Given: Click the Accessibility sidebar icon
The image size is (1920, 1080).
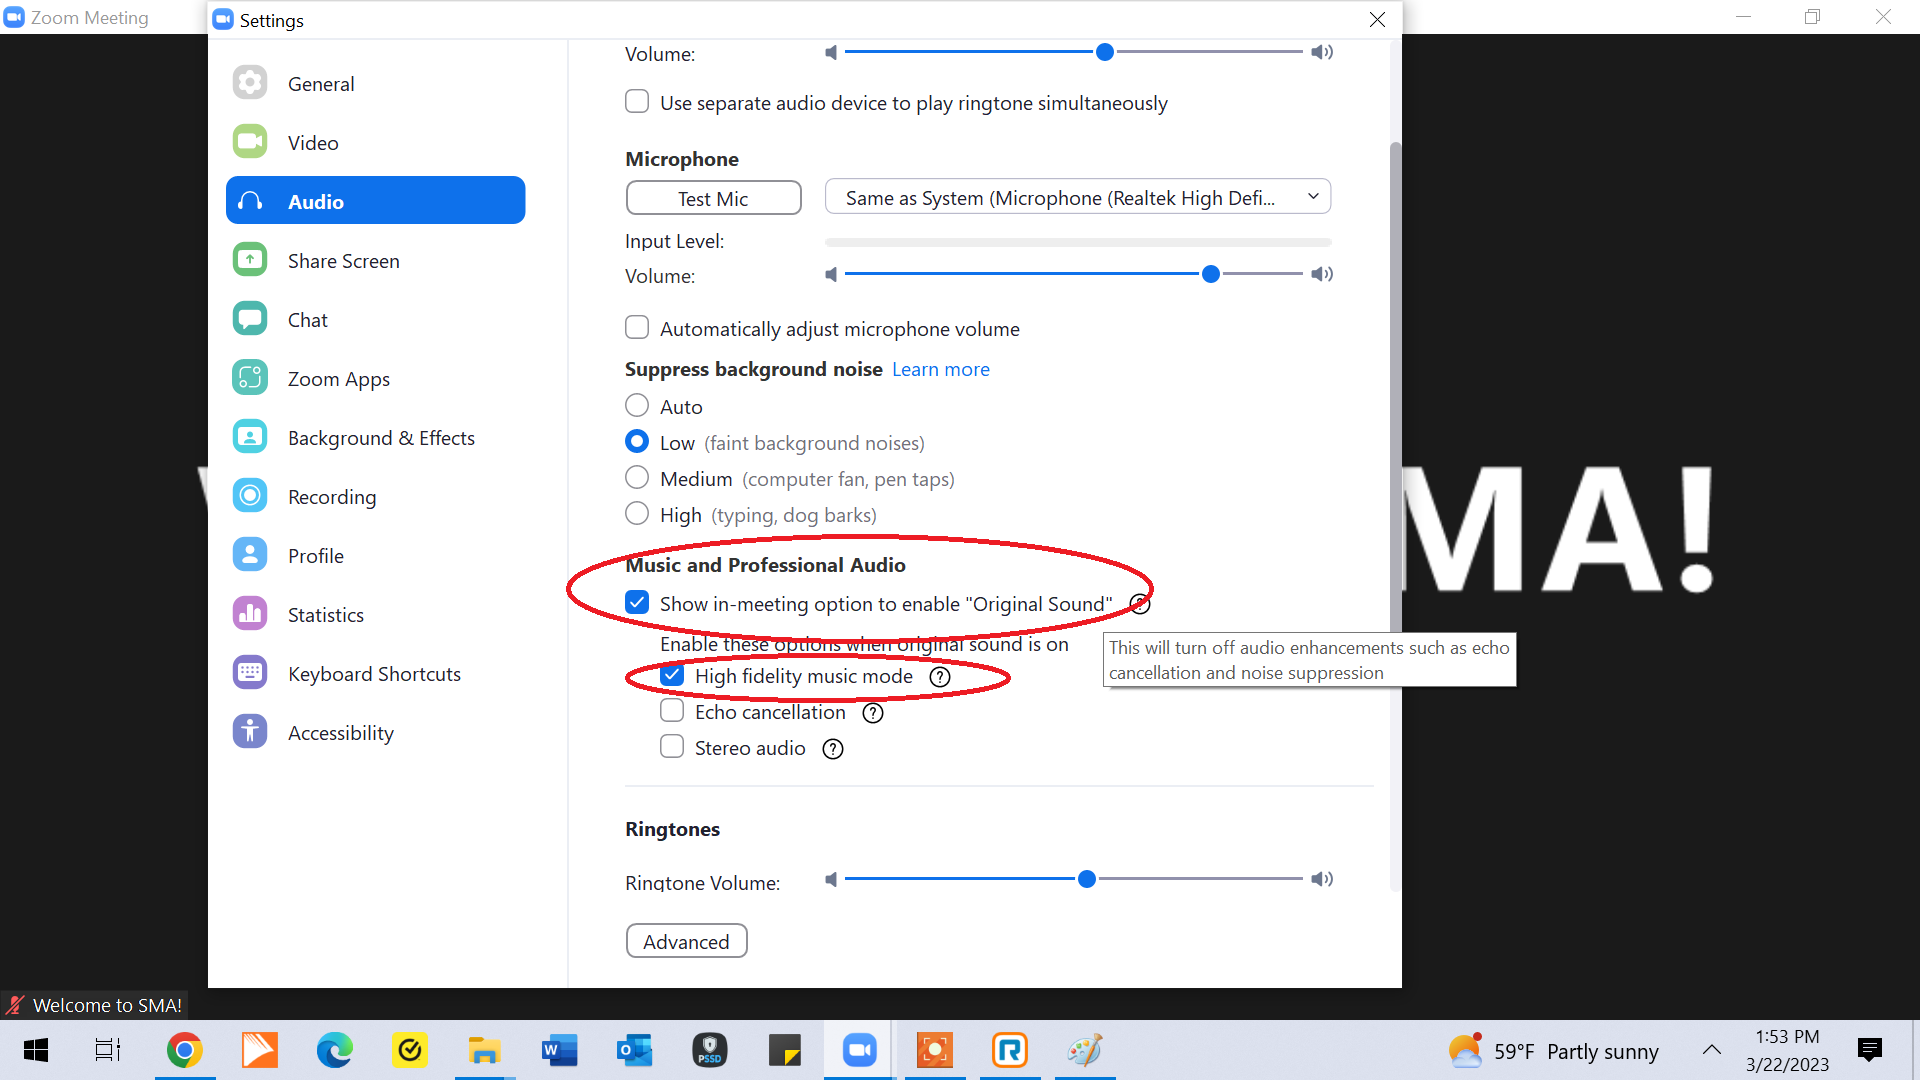Looking at the screenshot, I should pos(250,732).
